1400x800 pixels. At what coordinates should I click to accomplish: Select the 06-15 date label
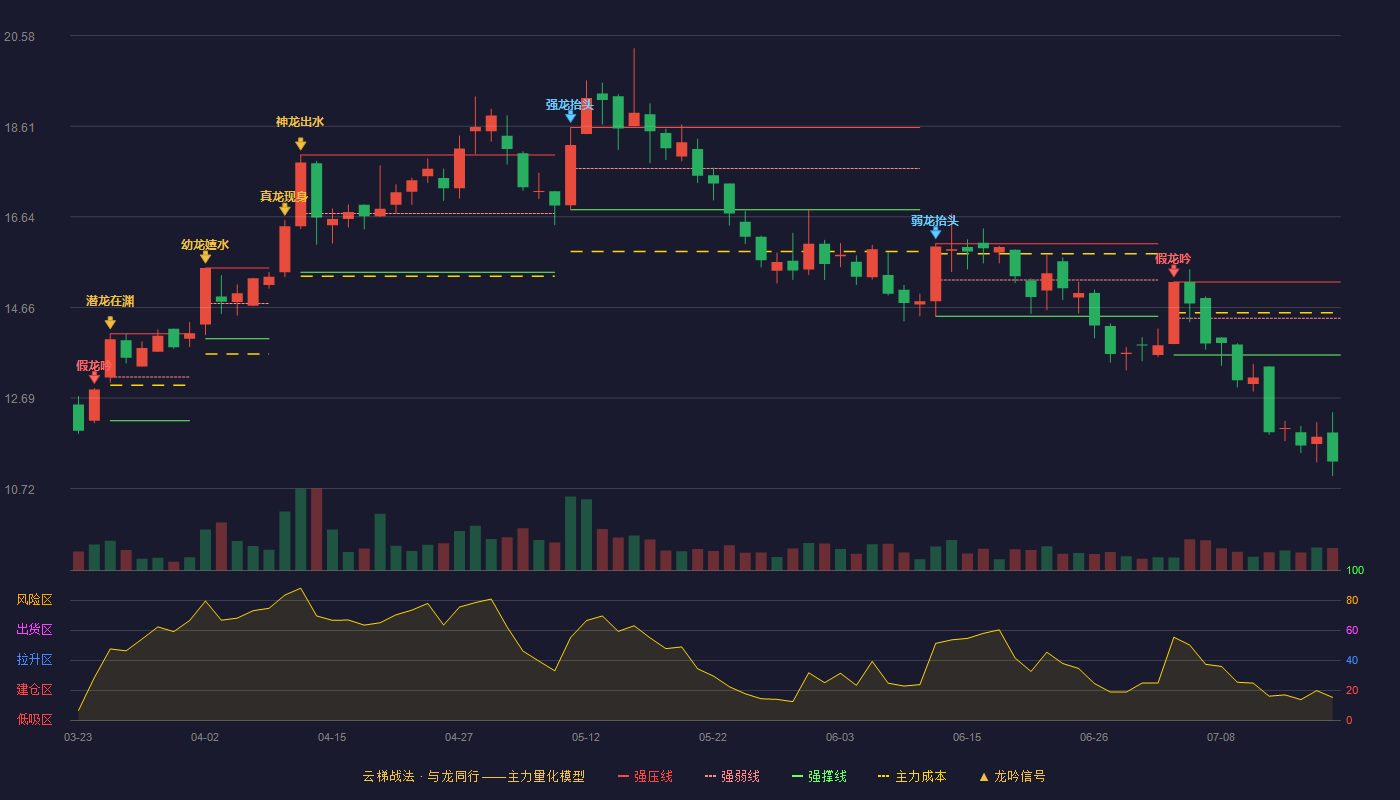967,737
